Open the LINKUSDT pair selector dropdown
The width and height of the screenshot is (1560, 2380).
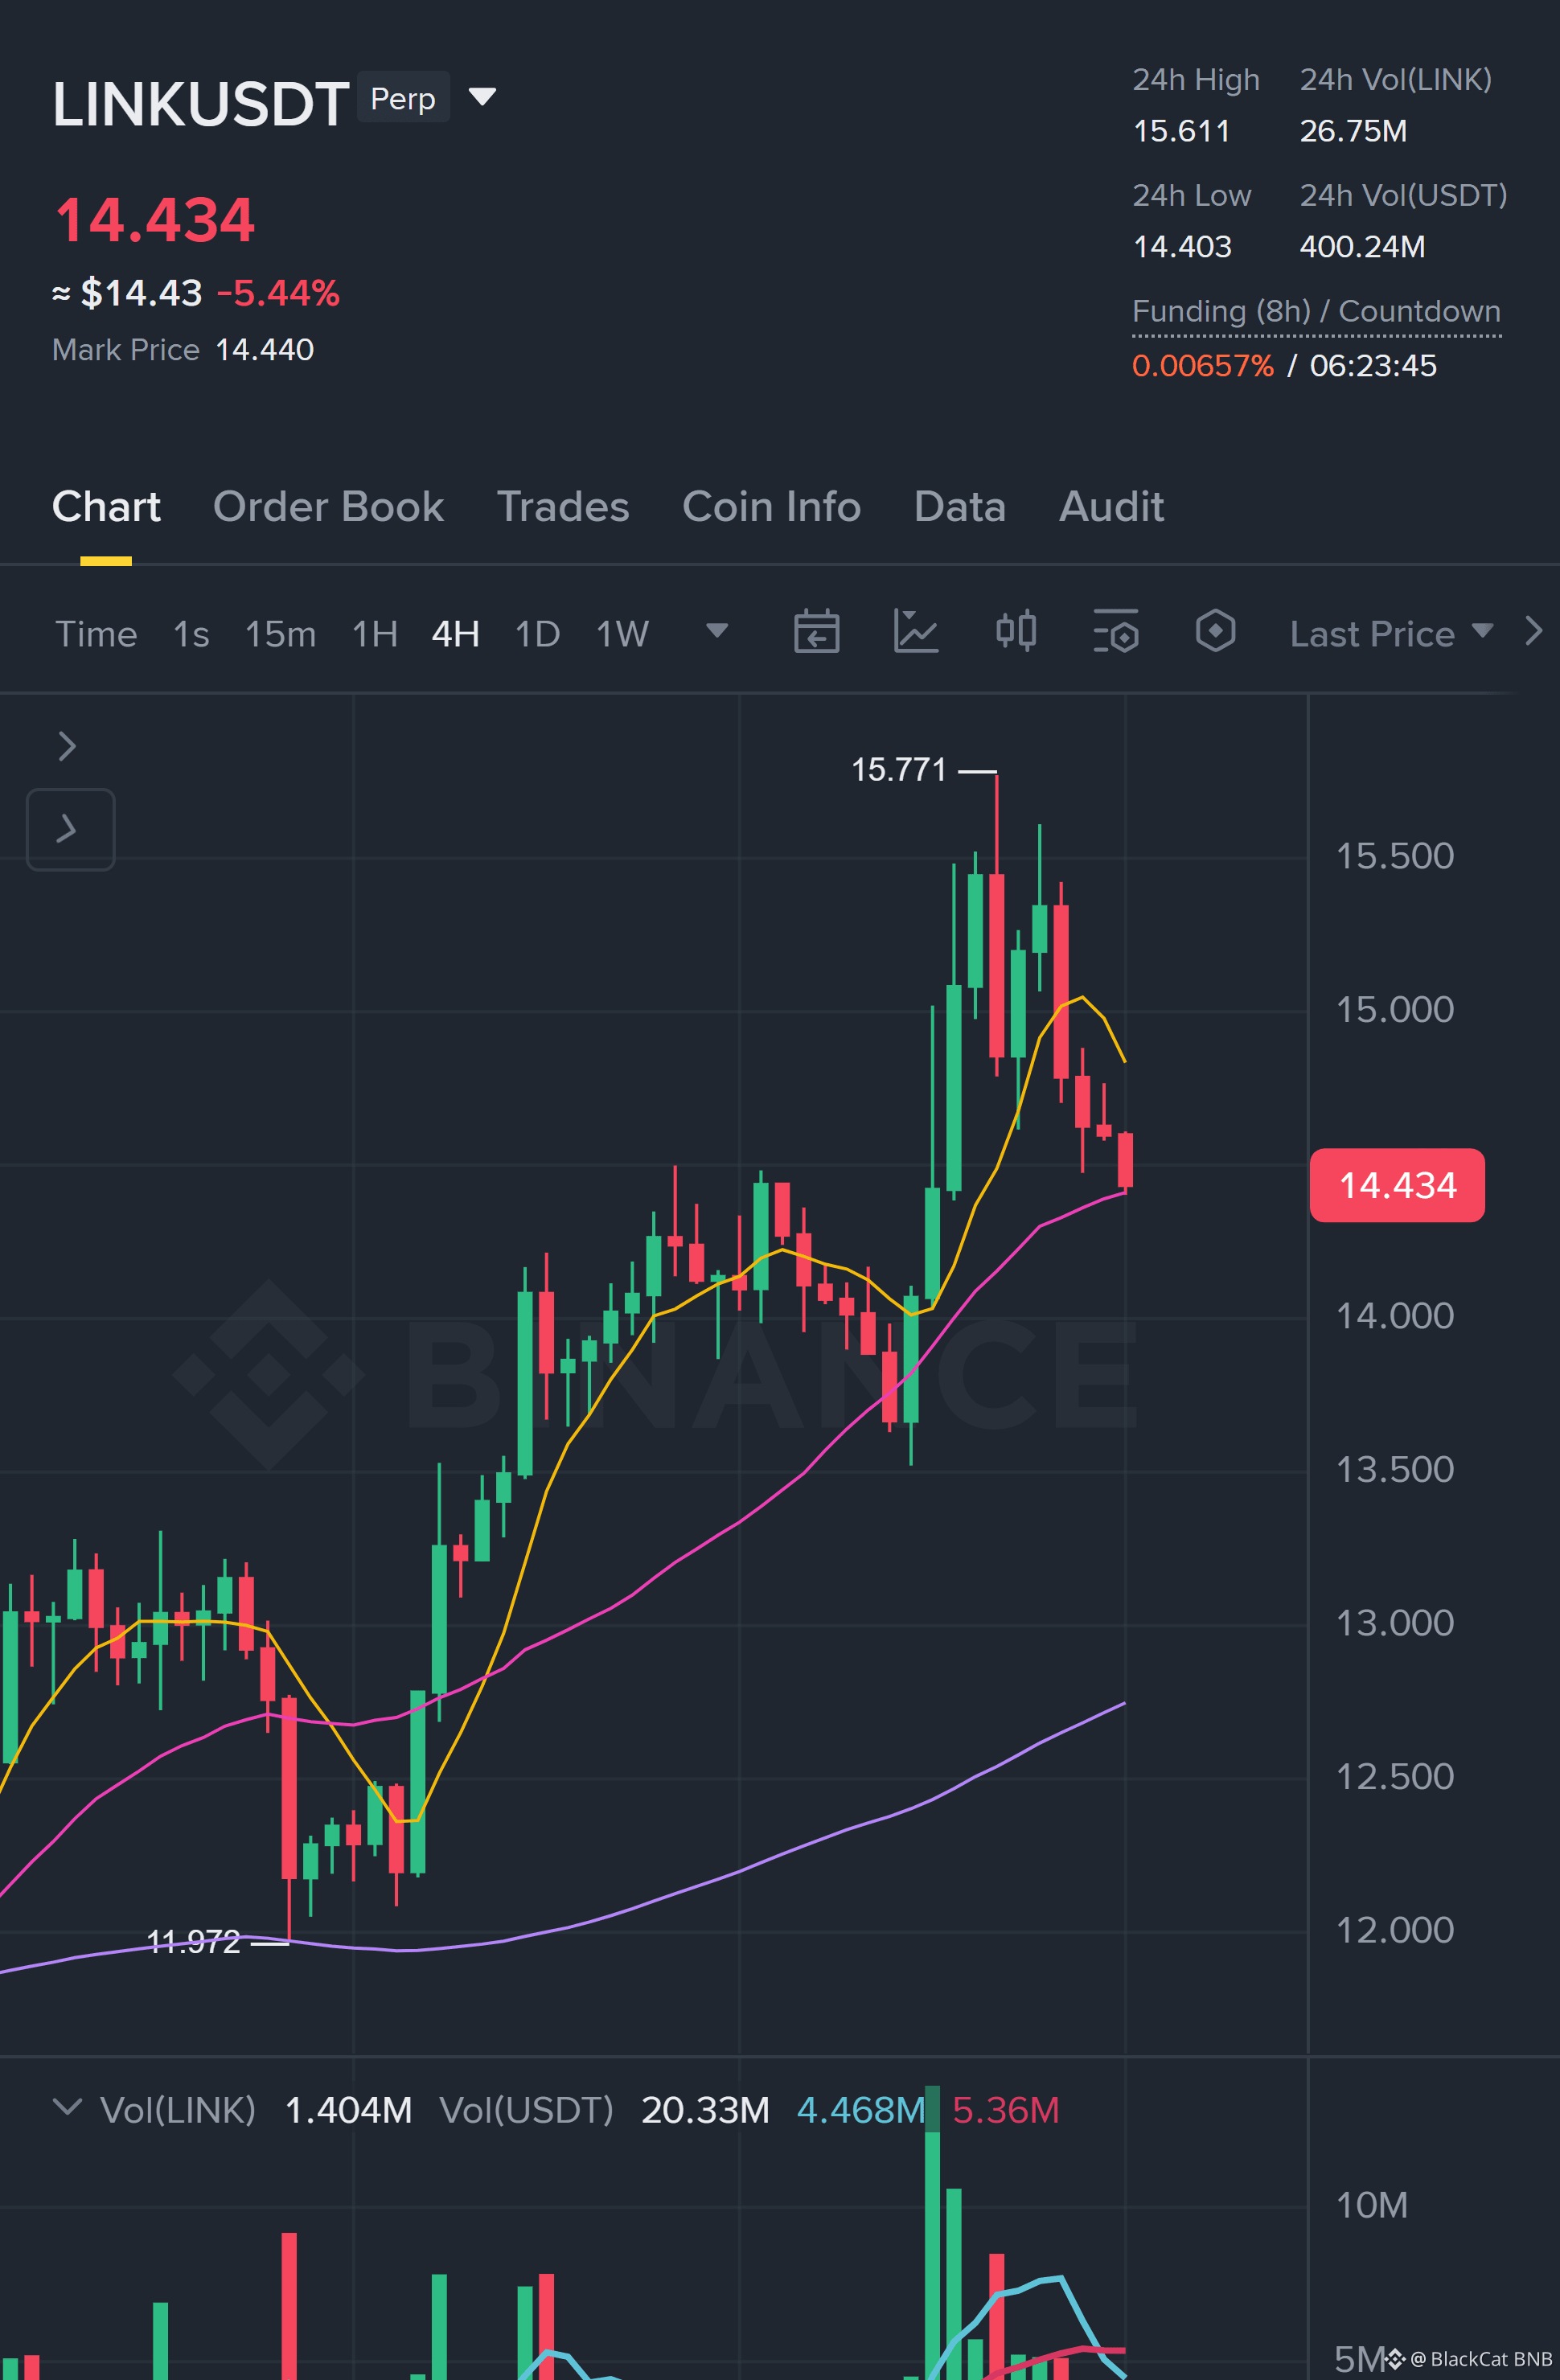483,96
